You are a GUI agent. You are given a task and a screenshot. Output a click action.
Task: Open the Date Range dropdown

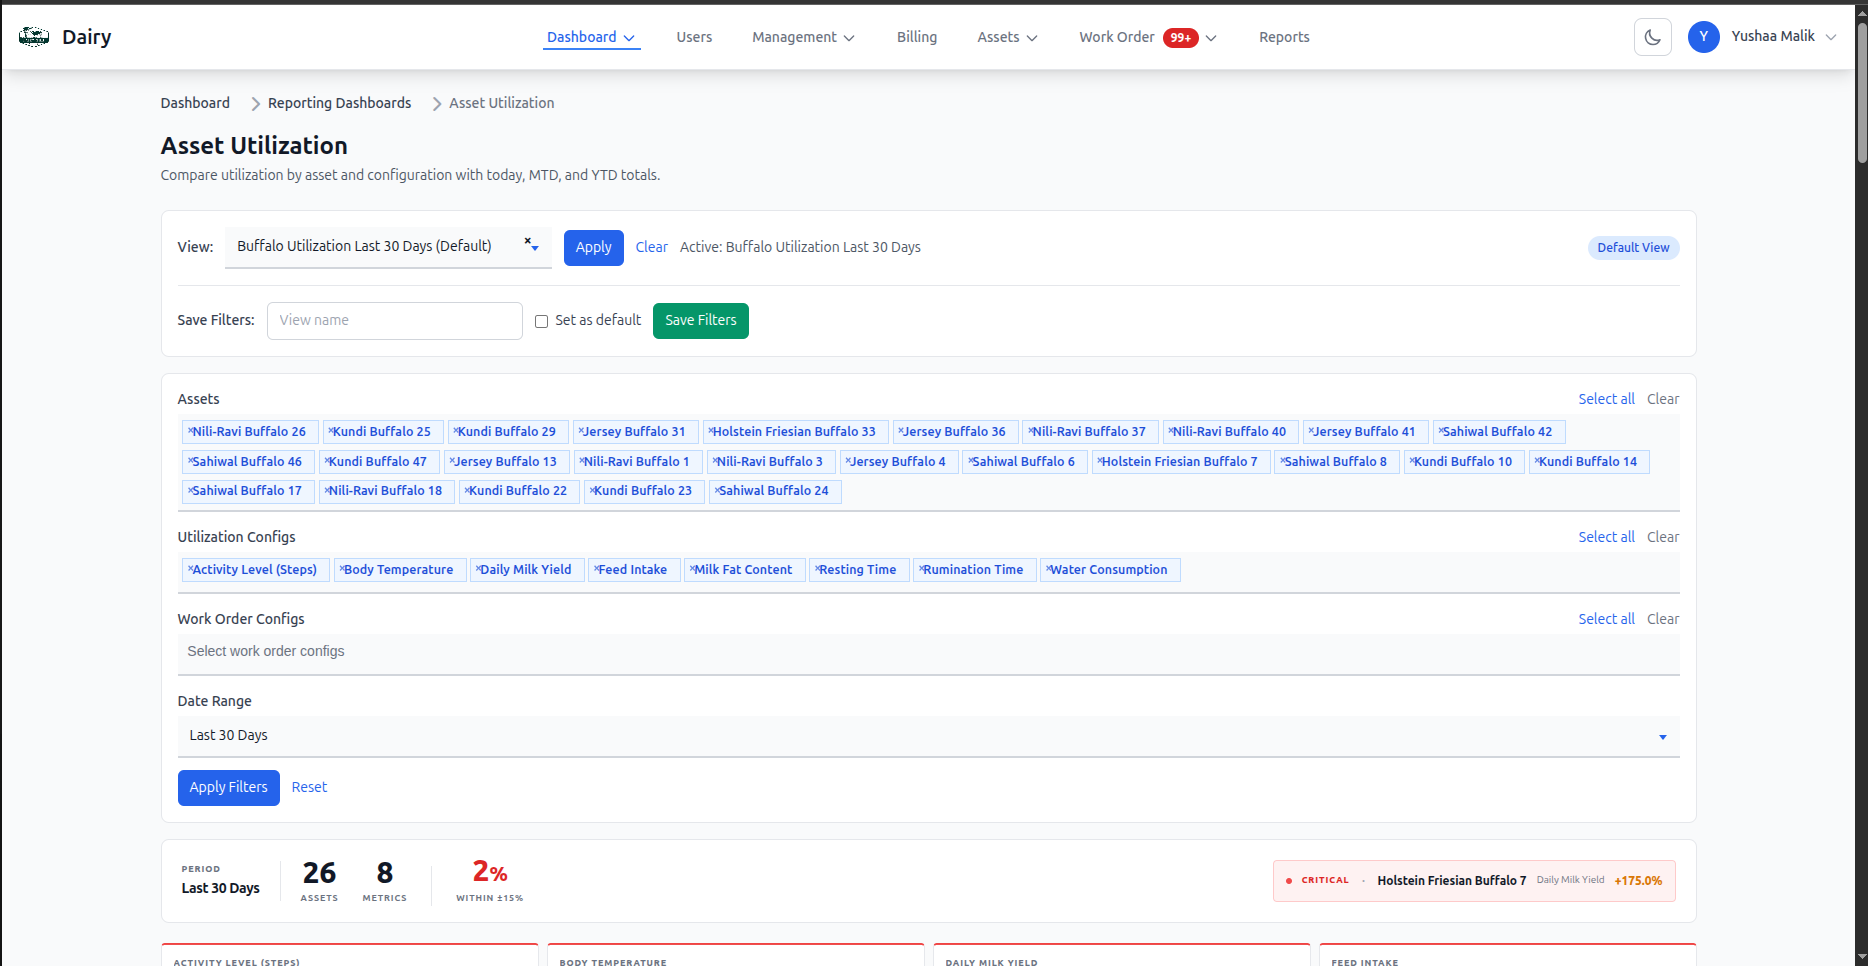(928, 736)
